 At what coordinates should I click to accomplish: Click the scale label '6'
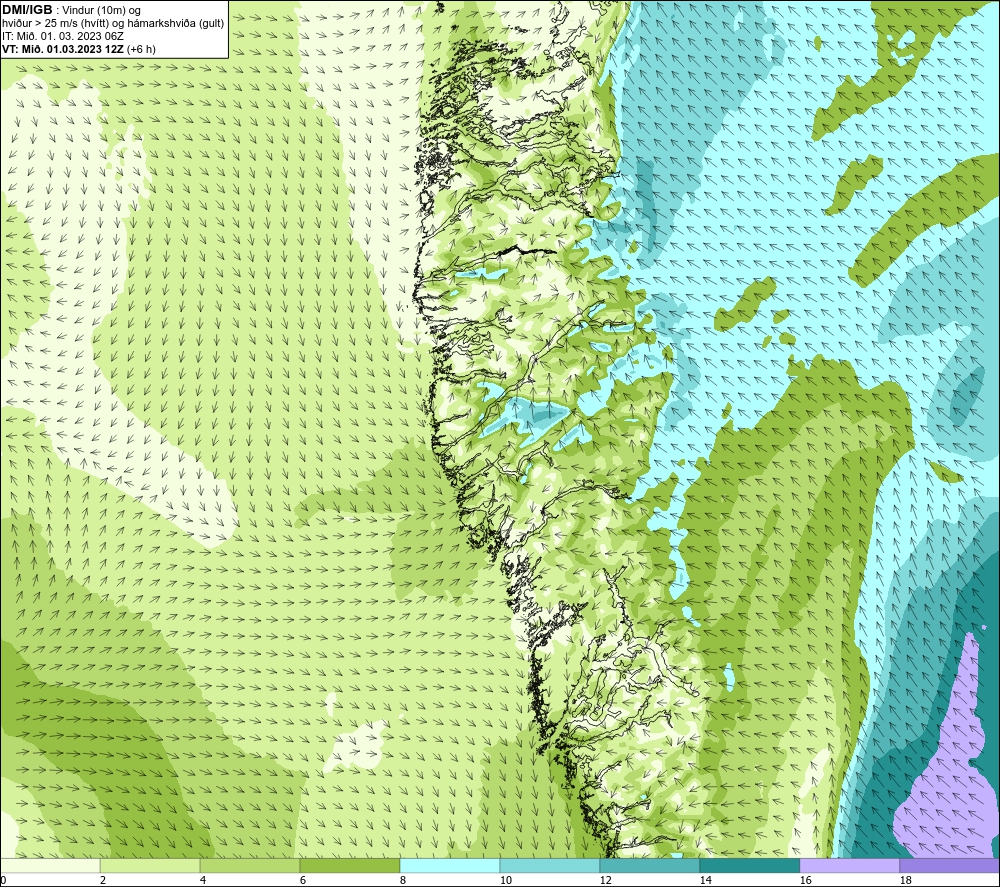point(302,880)
